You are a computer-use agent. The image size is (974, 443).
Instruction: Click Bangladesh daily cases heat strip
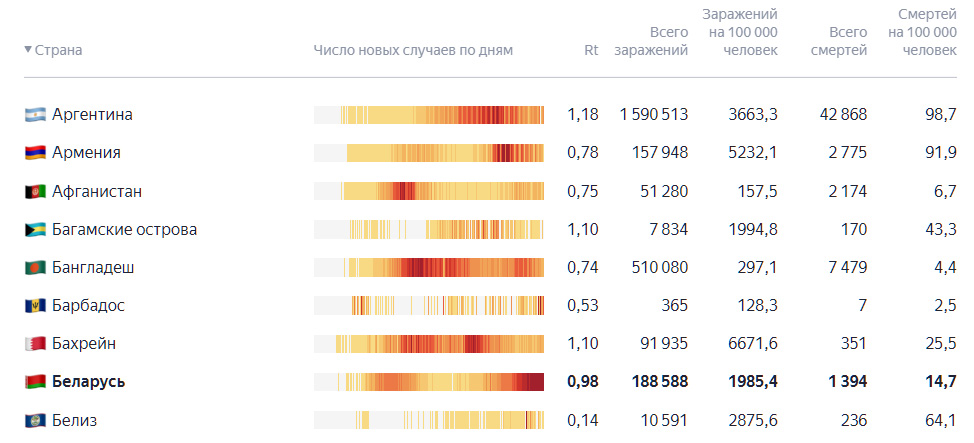(x=429, y=268)
